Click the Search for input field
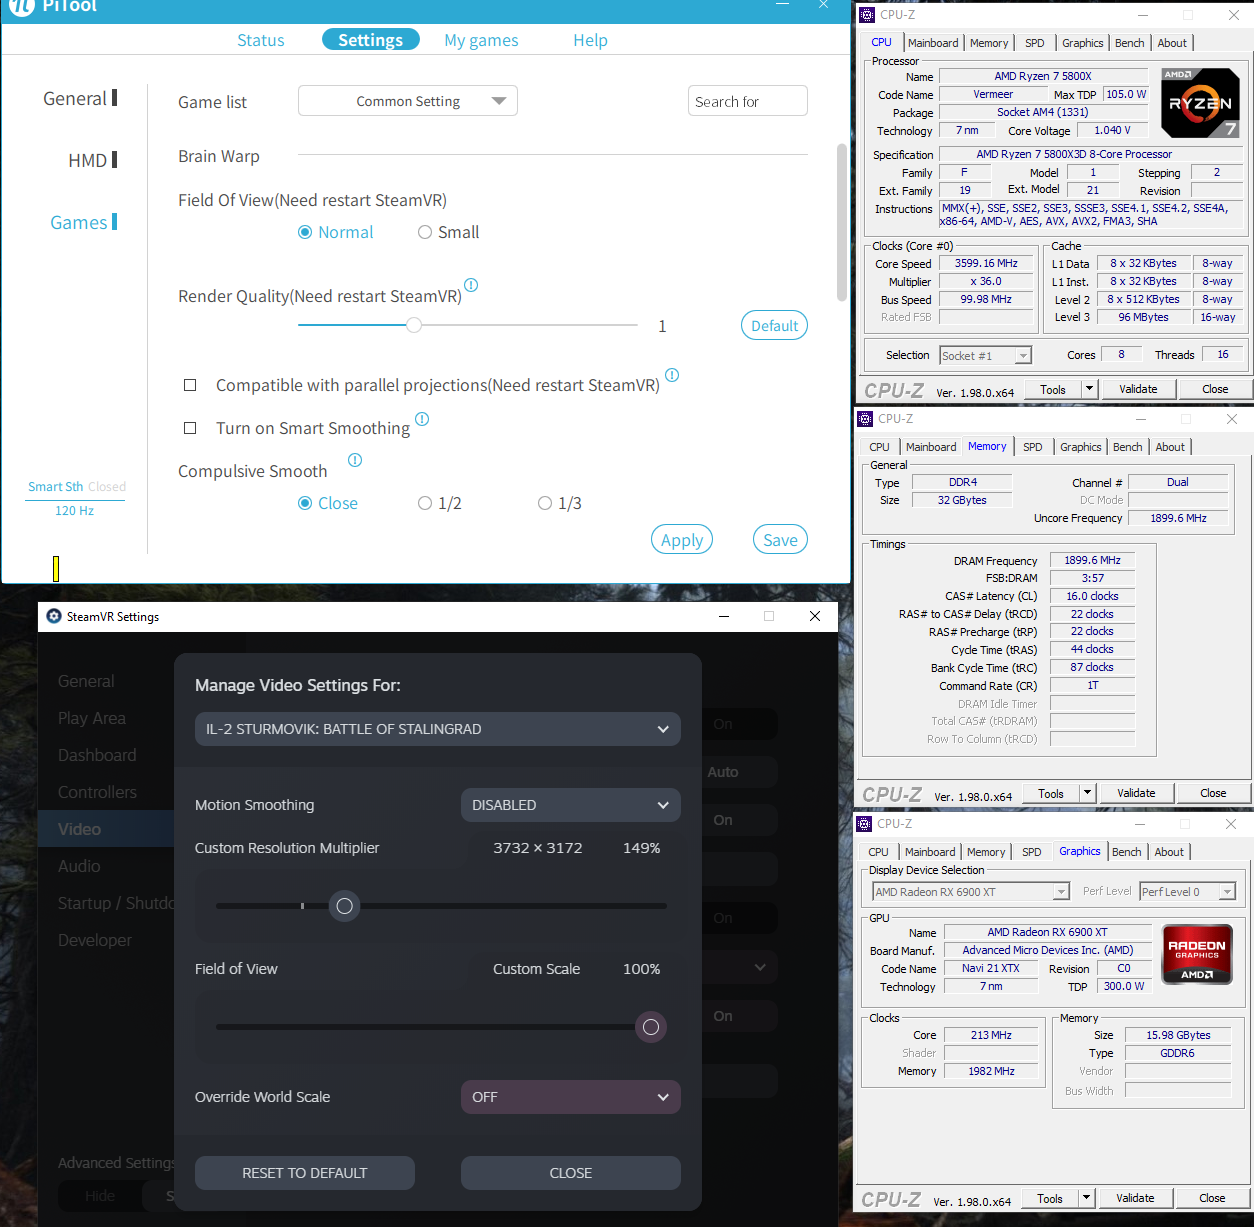The width and height of the screenshot is (1254, 1227). 748,101
